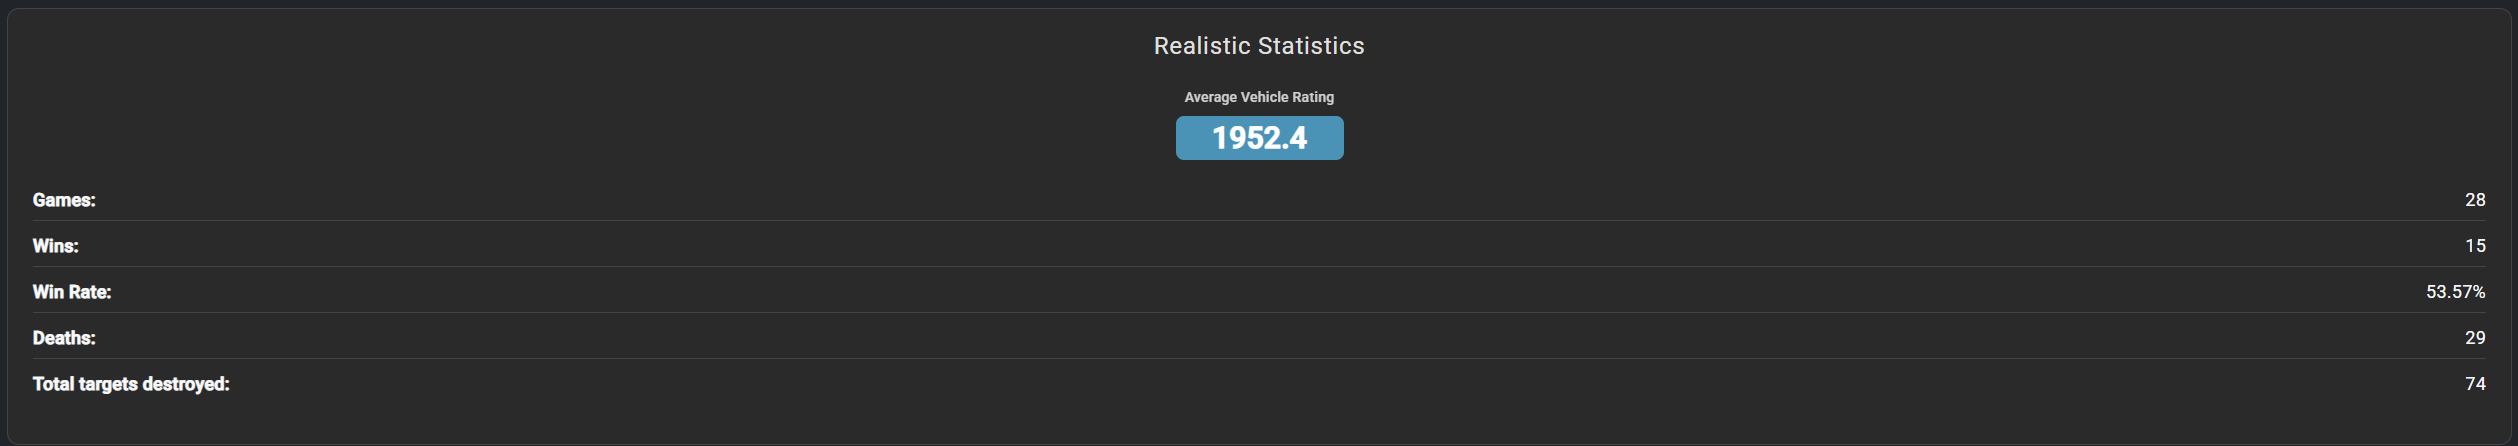Image resolution: width=2518 pixels, height=446 pixels.
Task: Click the Win Rate label
Action: (72, 292)
